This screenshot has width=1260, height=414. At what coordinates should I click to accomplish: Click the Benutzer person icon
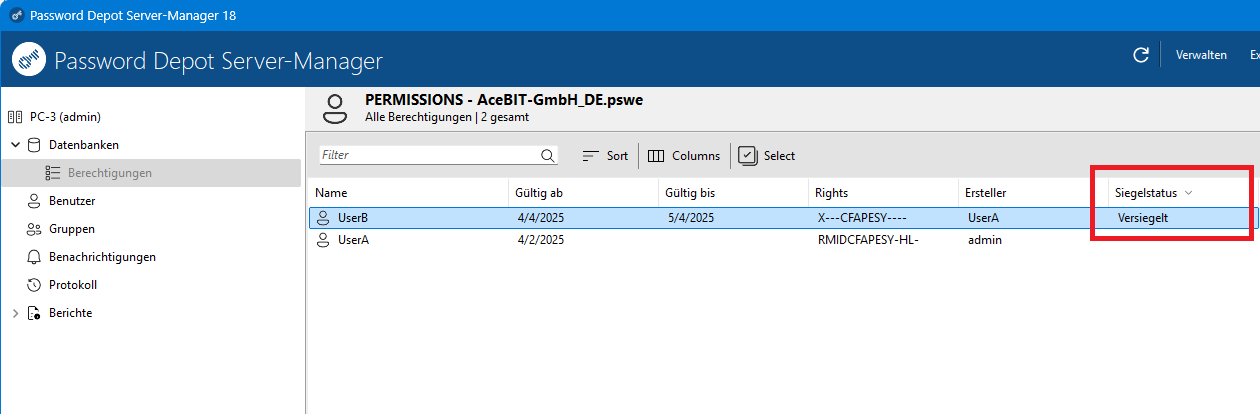[x=33, y=201]
